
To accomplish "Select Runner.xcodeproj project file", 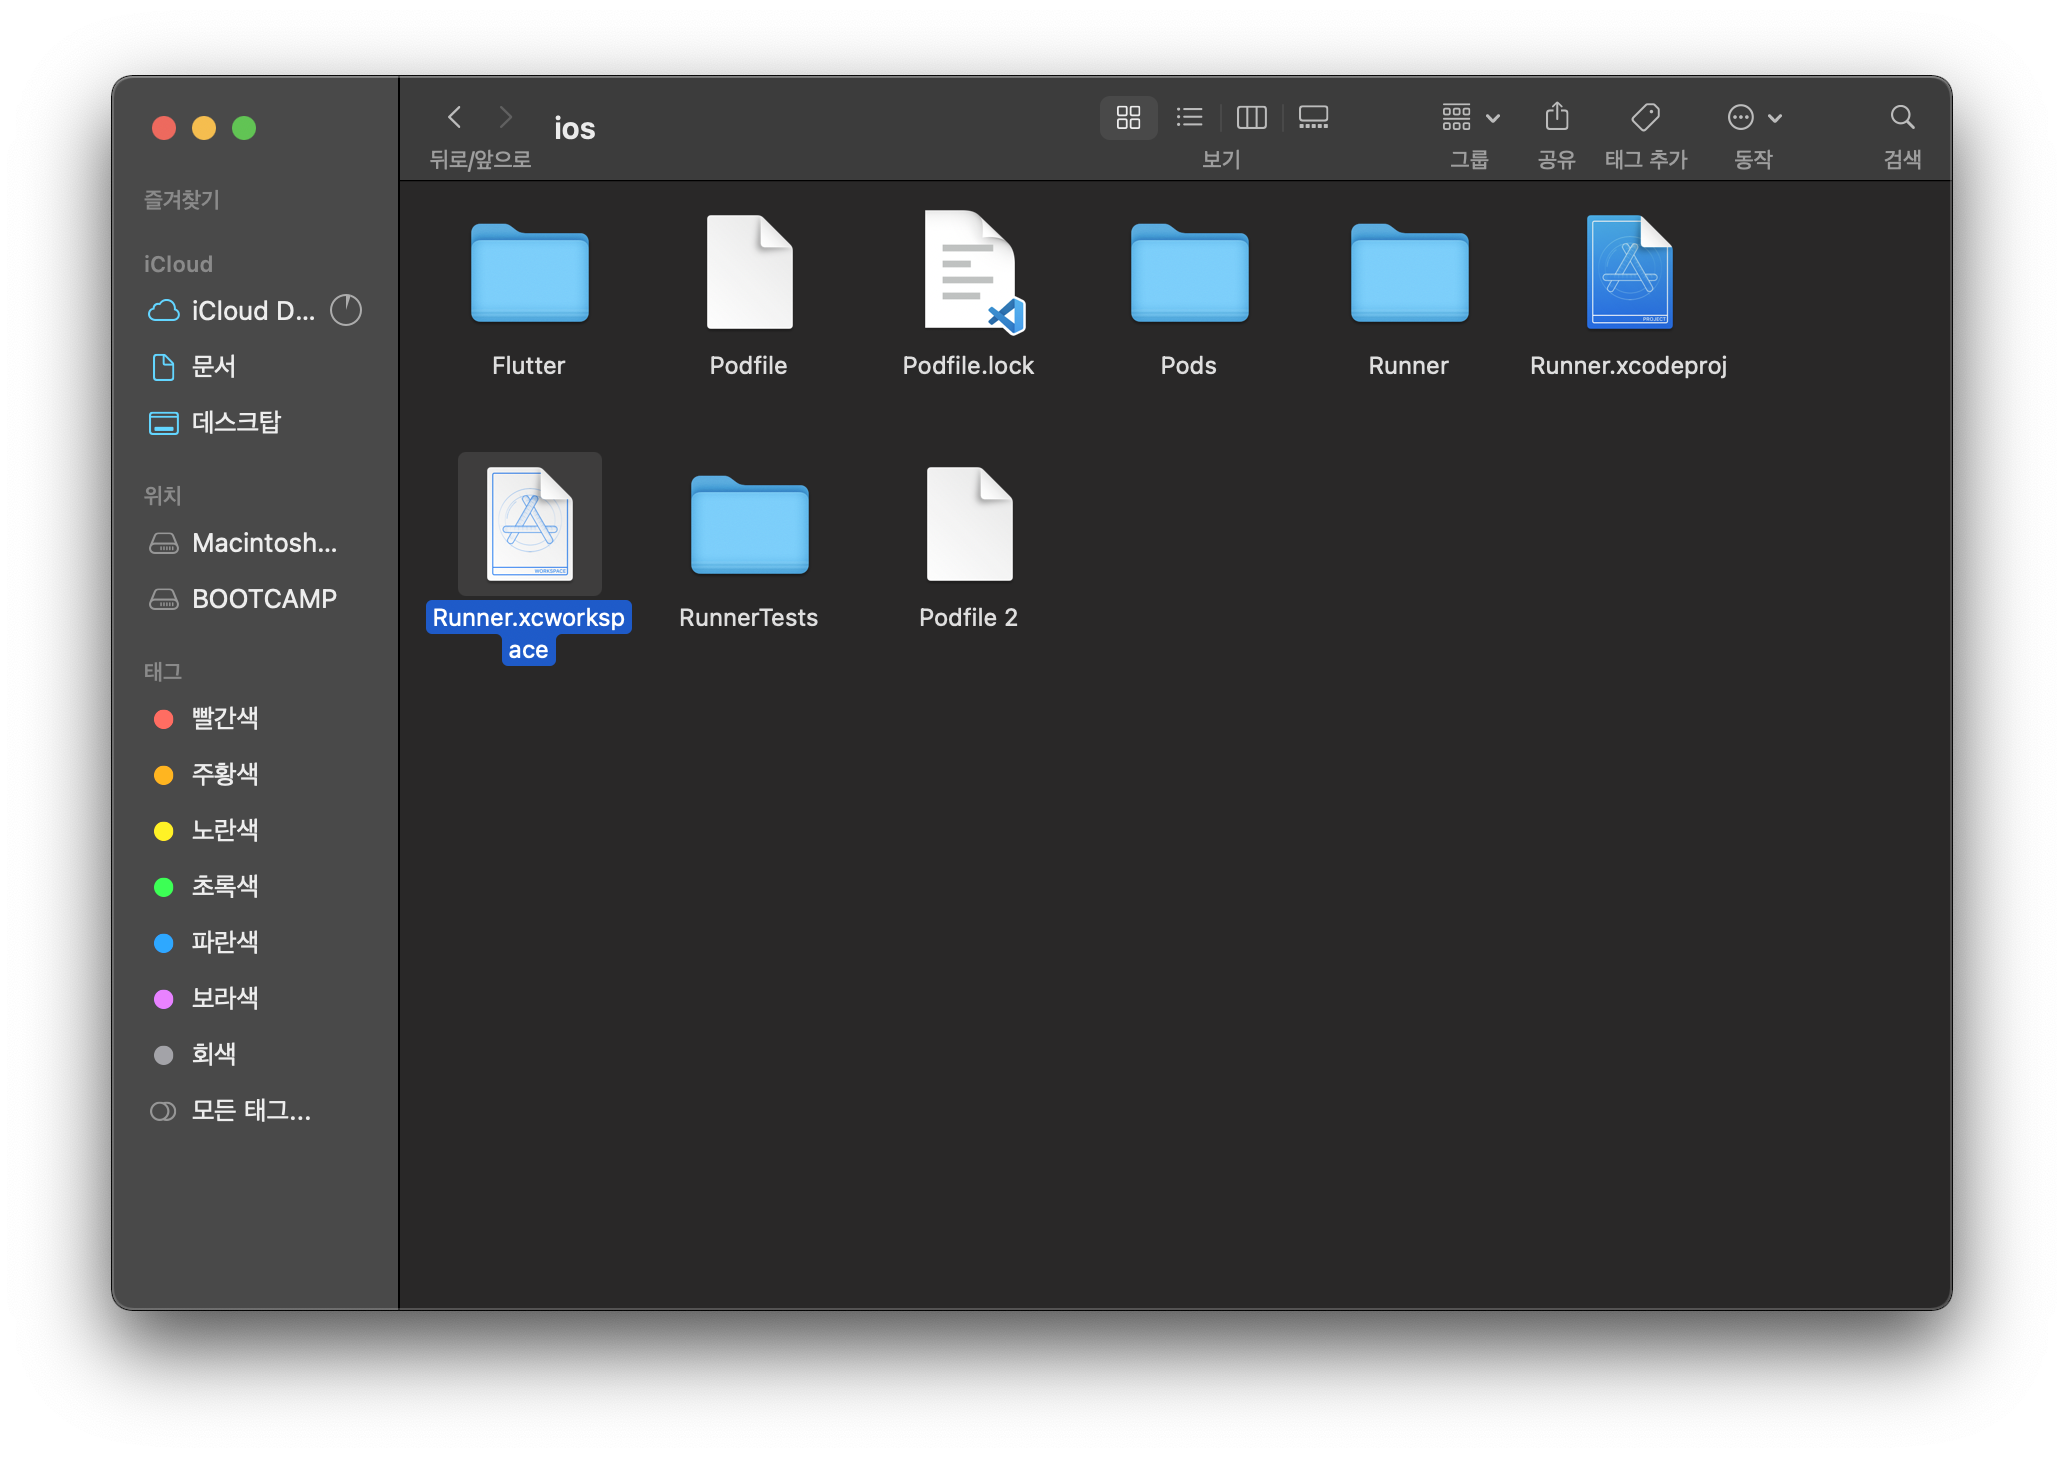I will click(x=1629, y=271).
